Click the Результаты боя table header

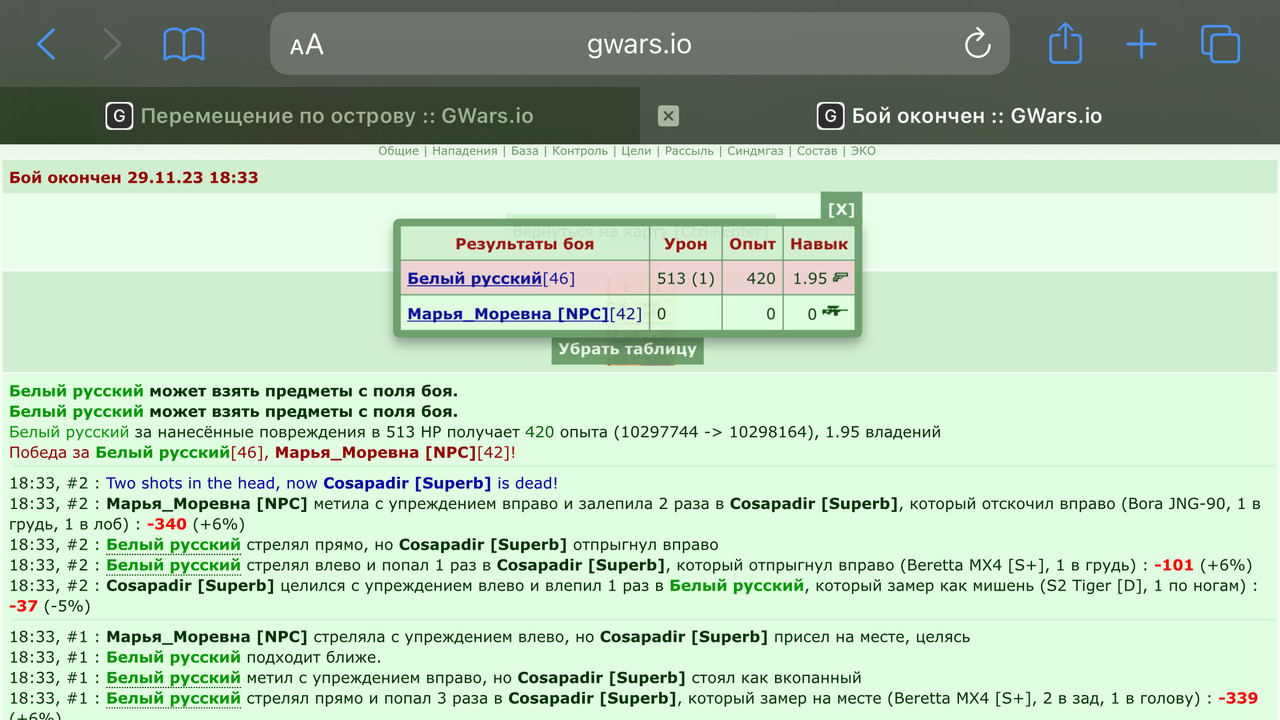coord(525,244)
